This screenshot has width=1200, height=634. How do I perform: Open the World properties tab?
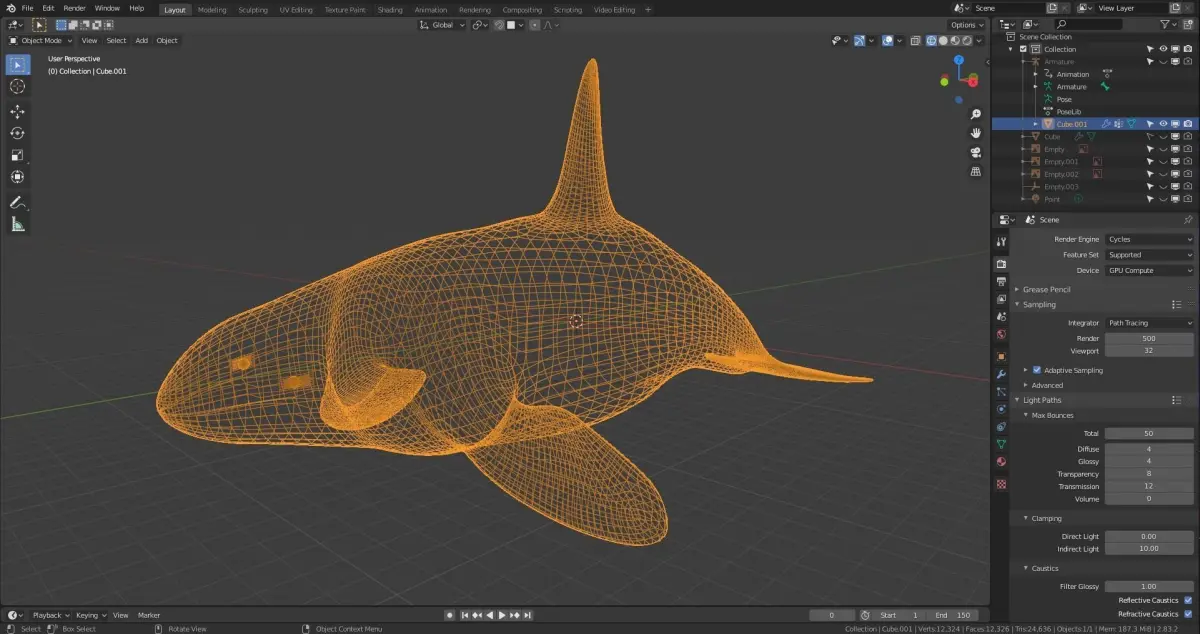(x=1001, y=335)
